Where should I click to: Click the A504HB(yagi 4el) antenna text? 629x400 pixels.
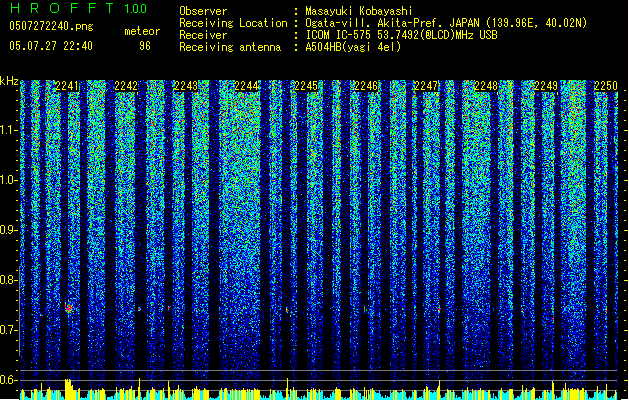pyautogui.click(x=353, y=47)
